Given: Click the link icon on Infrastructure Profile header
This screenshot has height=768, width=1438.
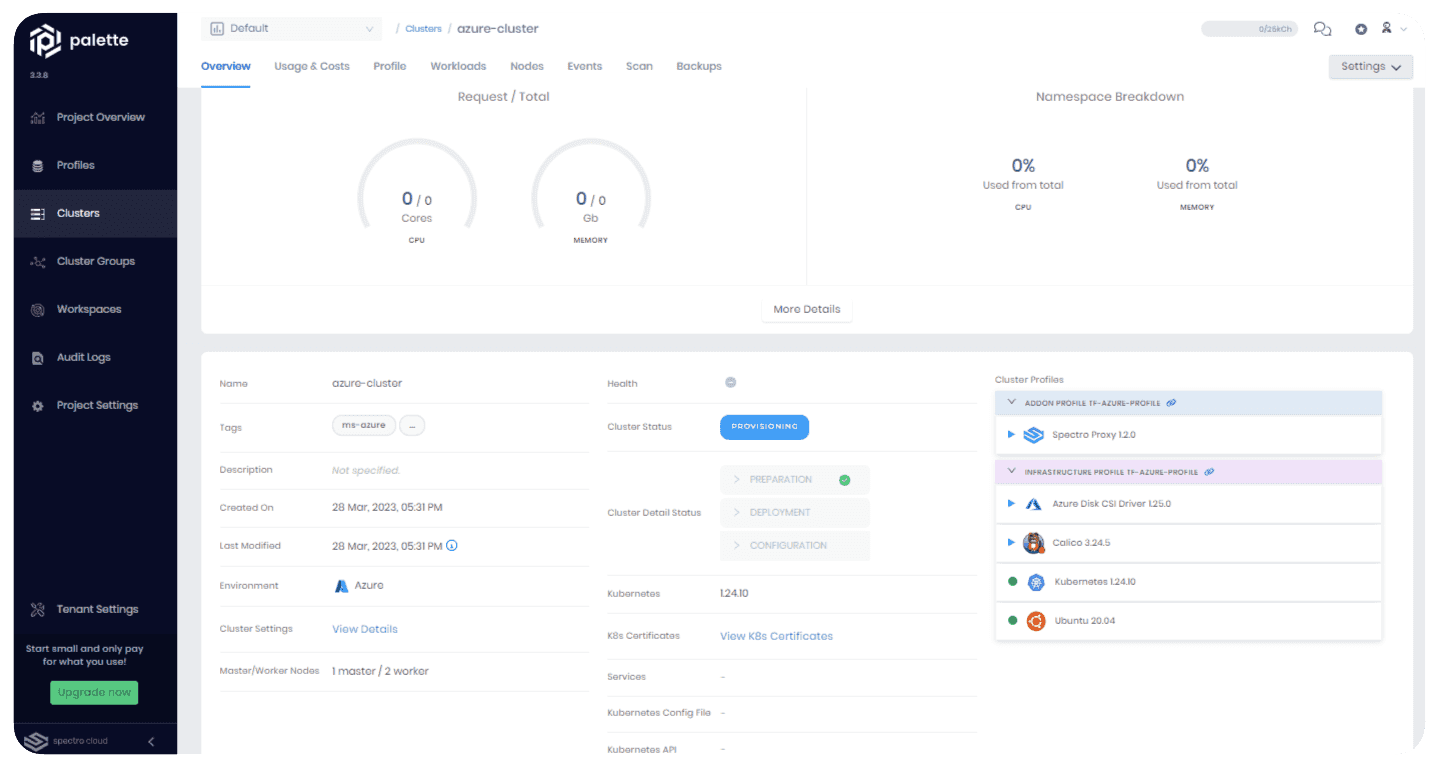Looking at the screenshot, I should point(1209,472).
